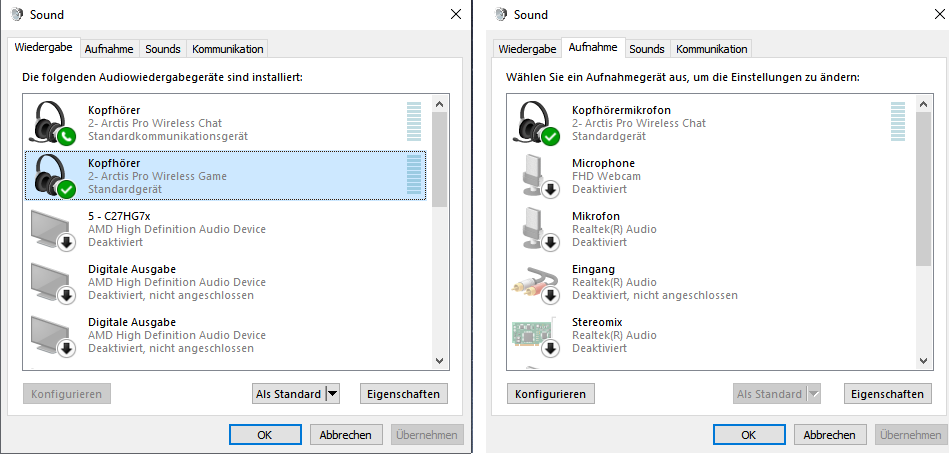Open Sounds tab in left Sound window
949x454 pixels.
(163, 49)
